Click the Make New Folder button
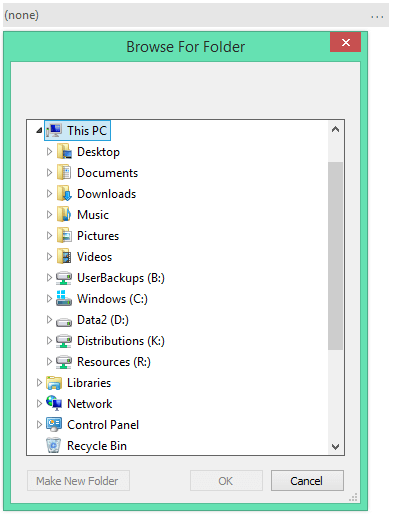393x514 pixels. 78,481
